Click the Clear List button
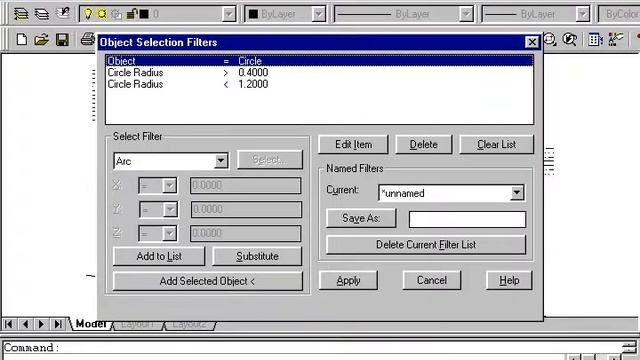This screenshot has height=360, width=640. click(496, 144)
